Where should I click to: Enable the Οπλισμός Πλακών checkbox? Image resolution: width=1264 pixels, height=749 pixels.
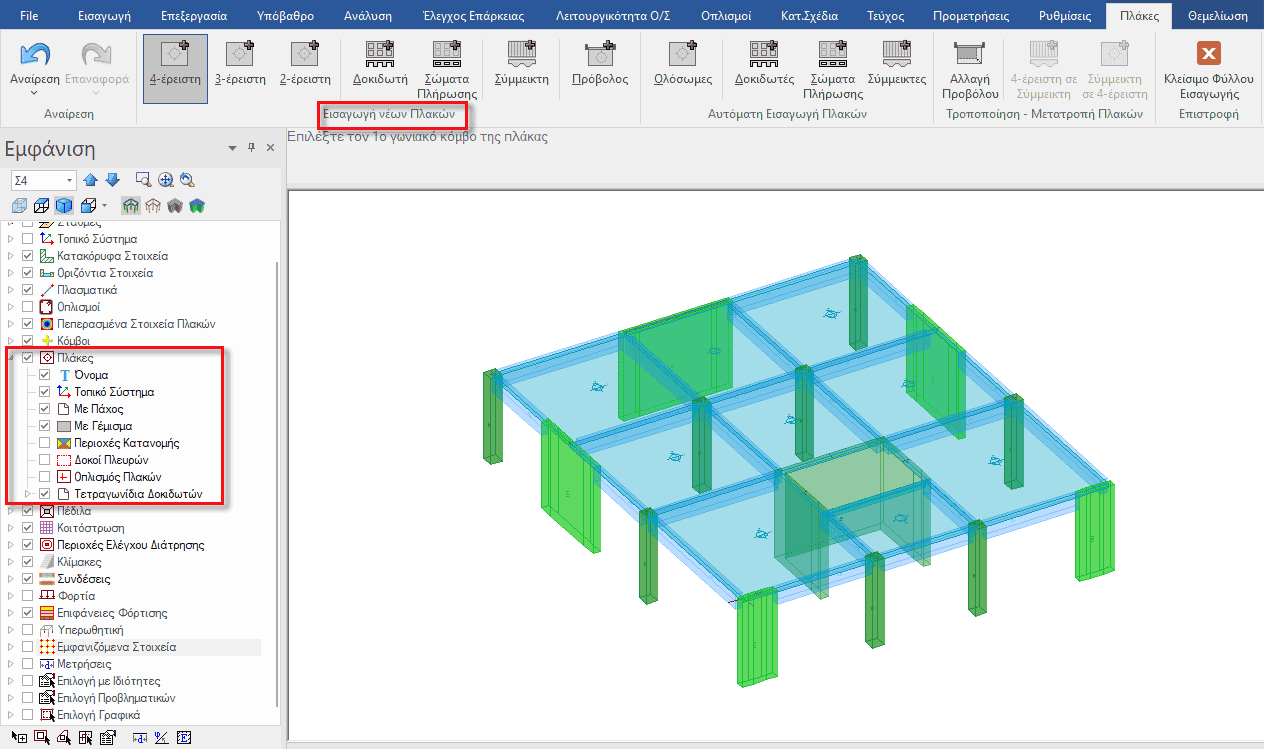(x=44, y=477)
